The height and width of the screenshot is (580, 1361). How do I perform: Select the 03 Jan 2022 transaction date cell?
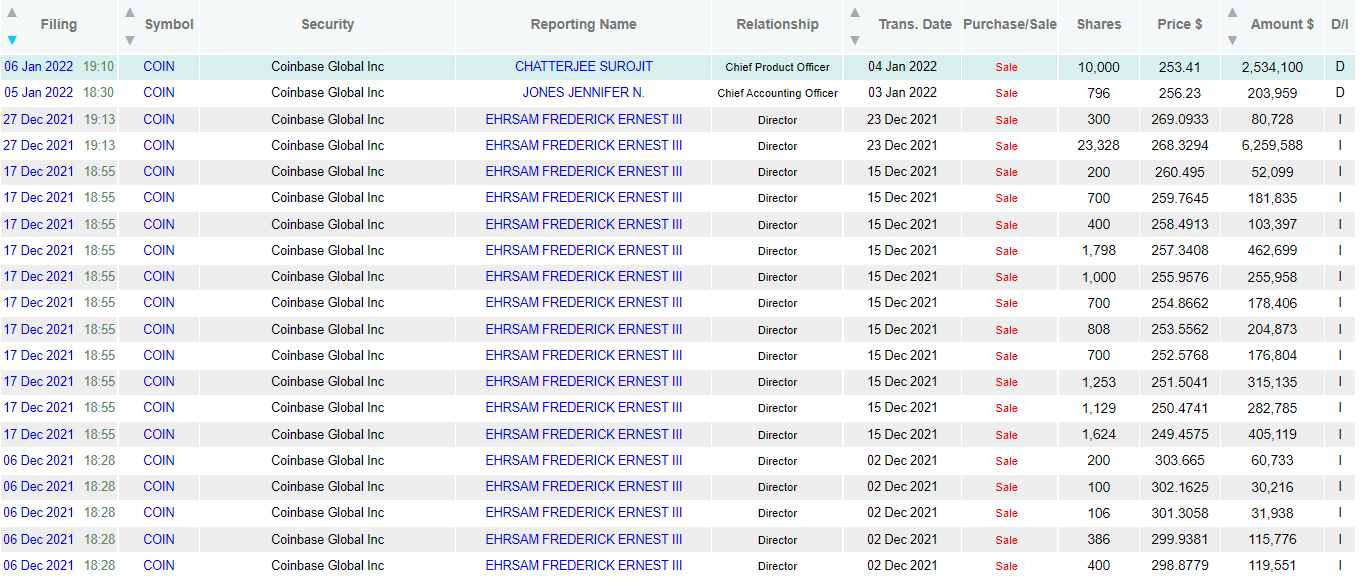tap(902, 93)
